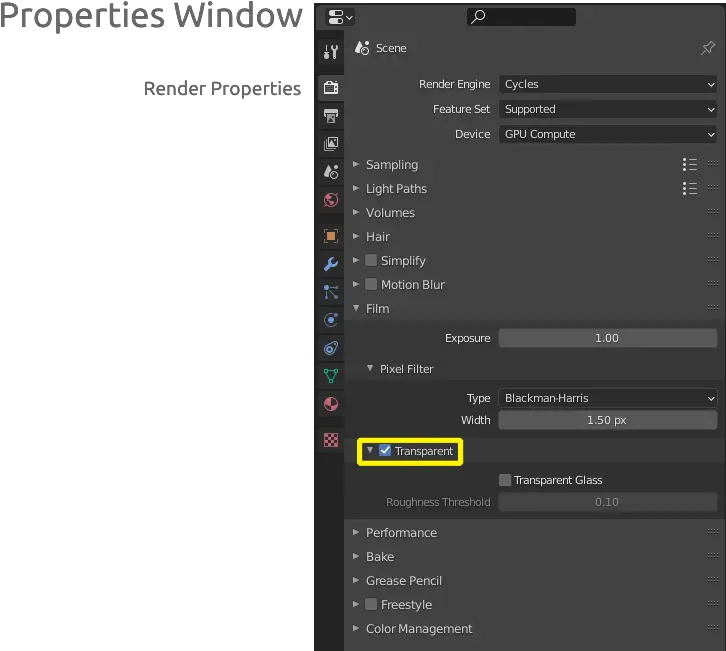Click the Roughness Threshold field 0.10

tap(607, 502)
